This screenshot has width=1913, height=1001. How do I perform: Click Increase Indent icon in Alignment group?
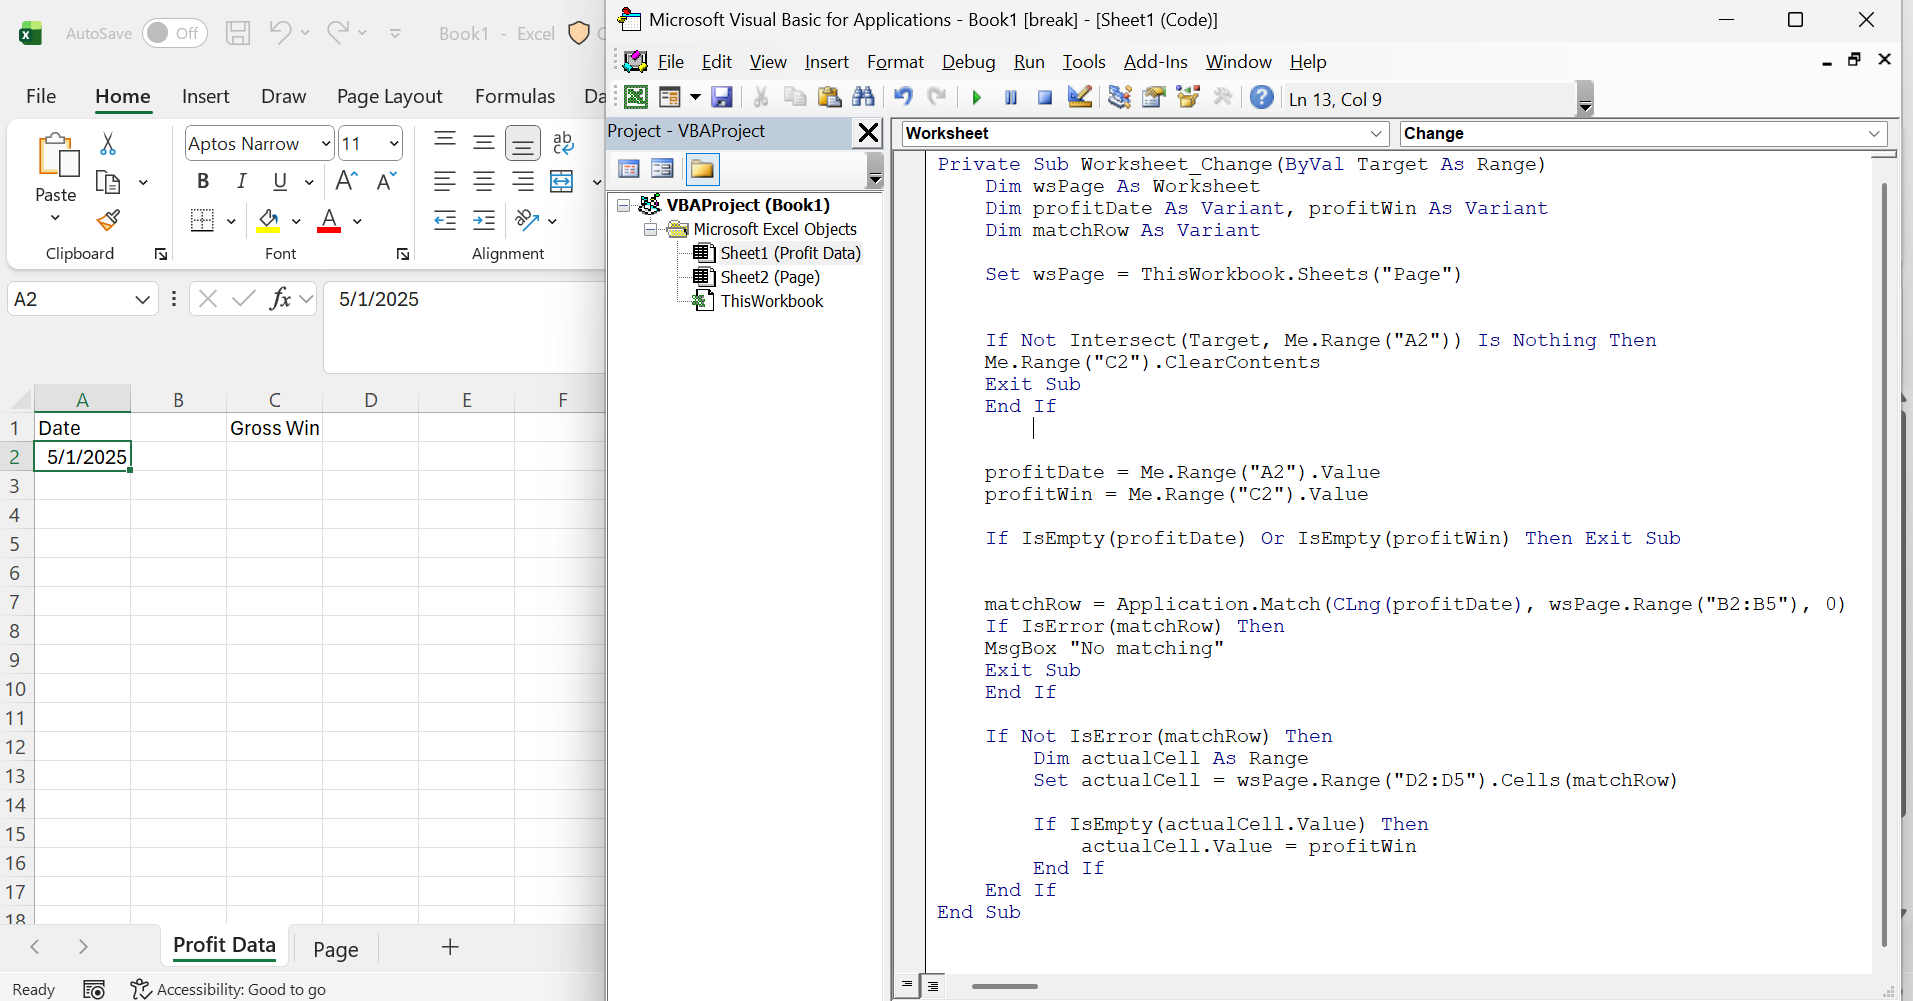[484, 220]
